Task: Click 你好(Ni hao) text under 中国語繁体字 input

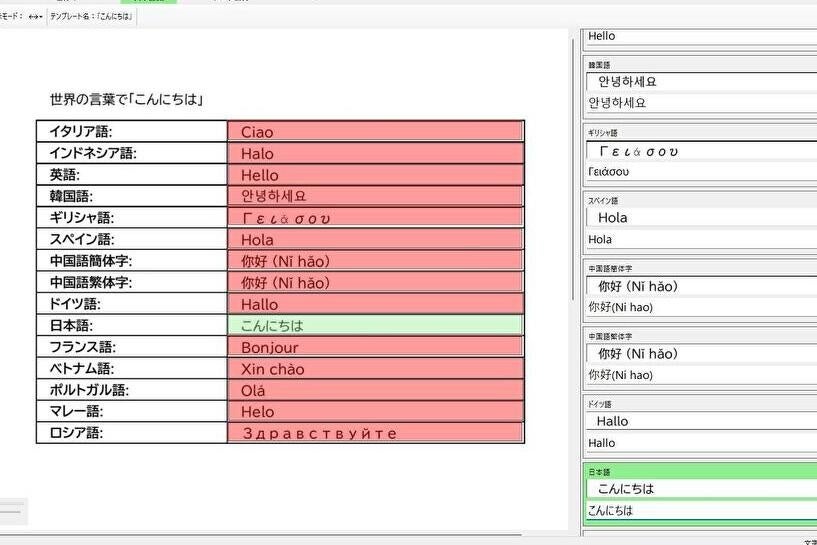Action: coord(620,375)
